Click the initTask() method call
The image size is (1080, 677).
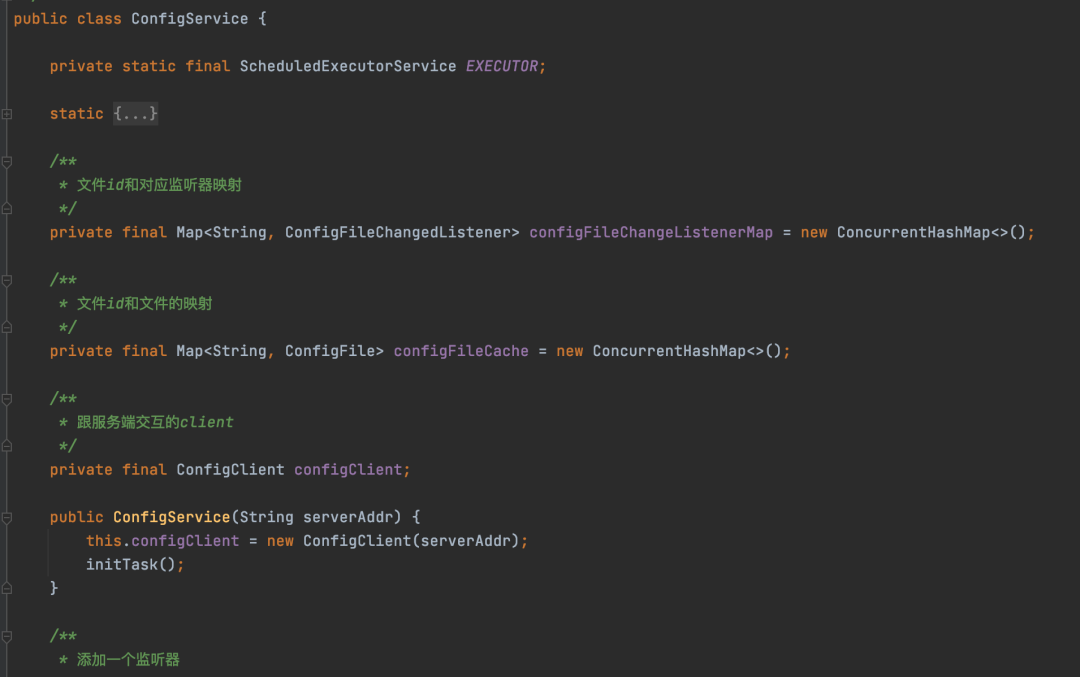tap(131, 565)
